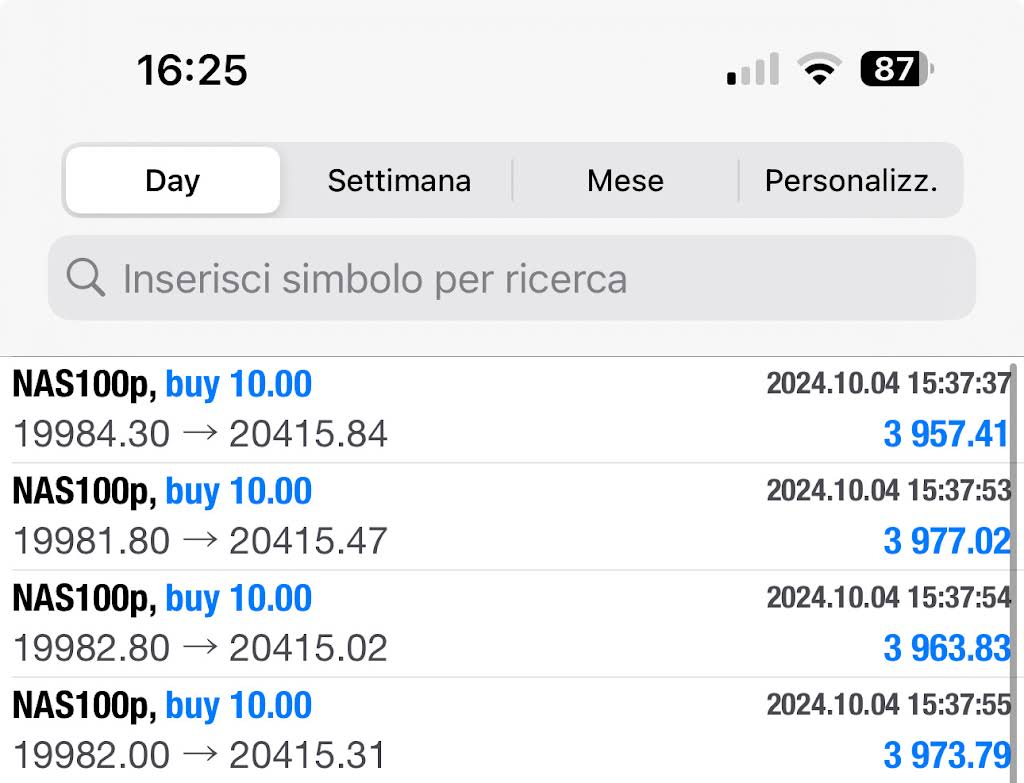
Task: Switch to the Settimana tab
Action: 399,181
